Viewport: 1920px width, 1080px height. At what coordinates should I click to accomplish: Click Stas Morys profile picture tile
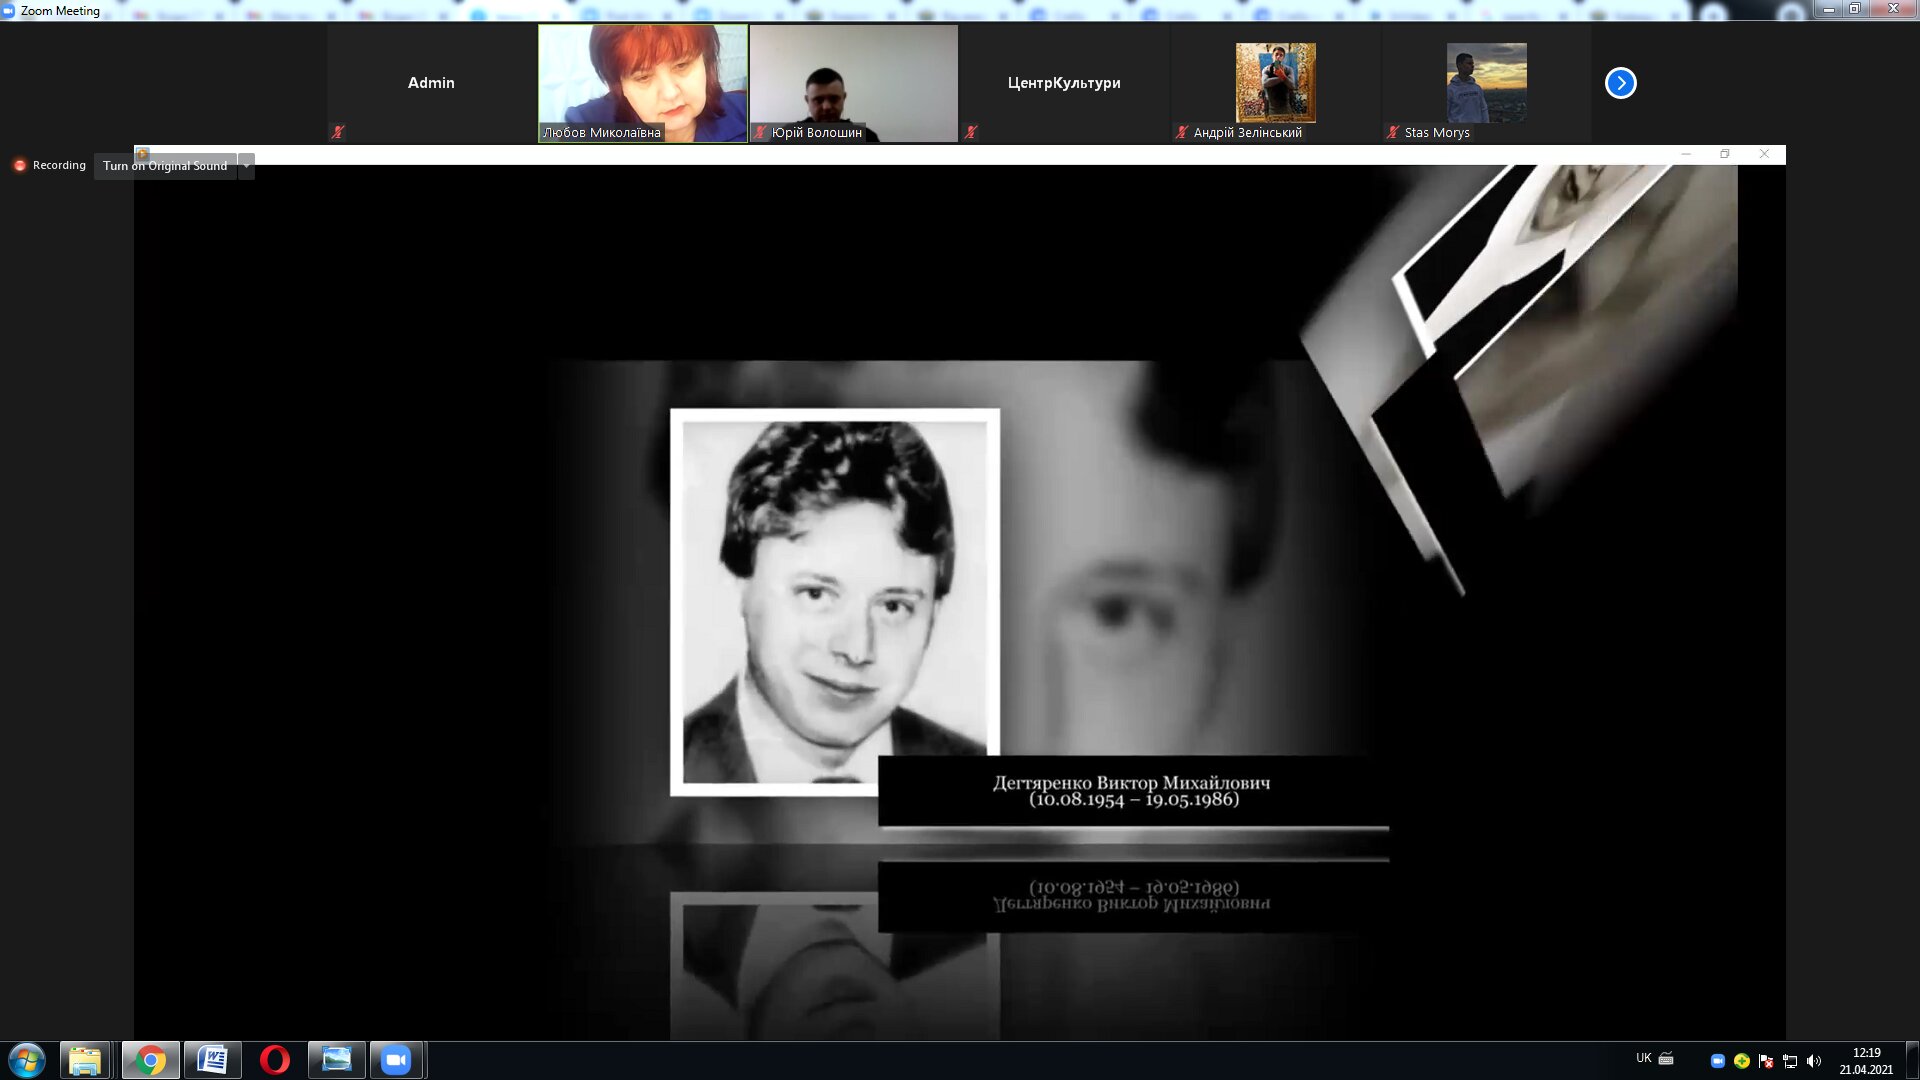click(1486, 83)
